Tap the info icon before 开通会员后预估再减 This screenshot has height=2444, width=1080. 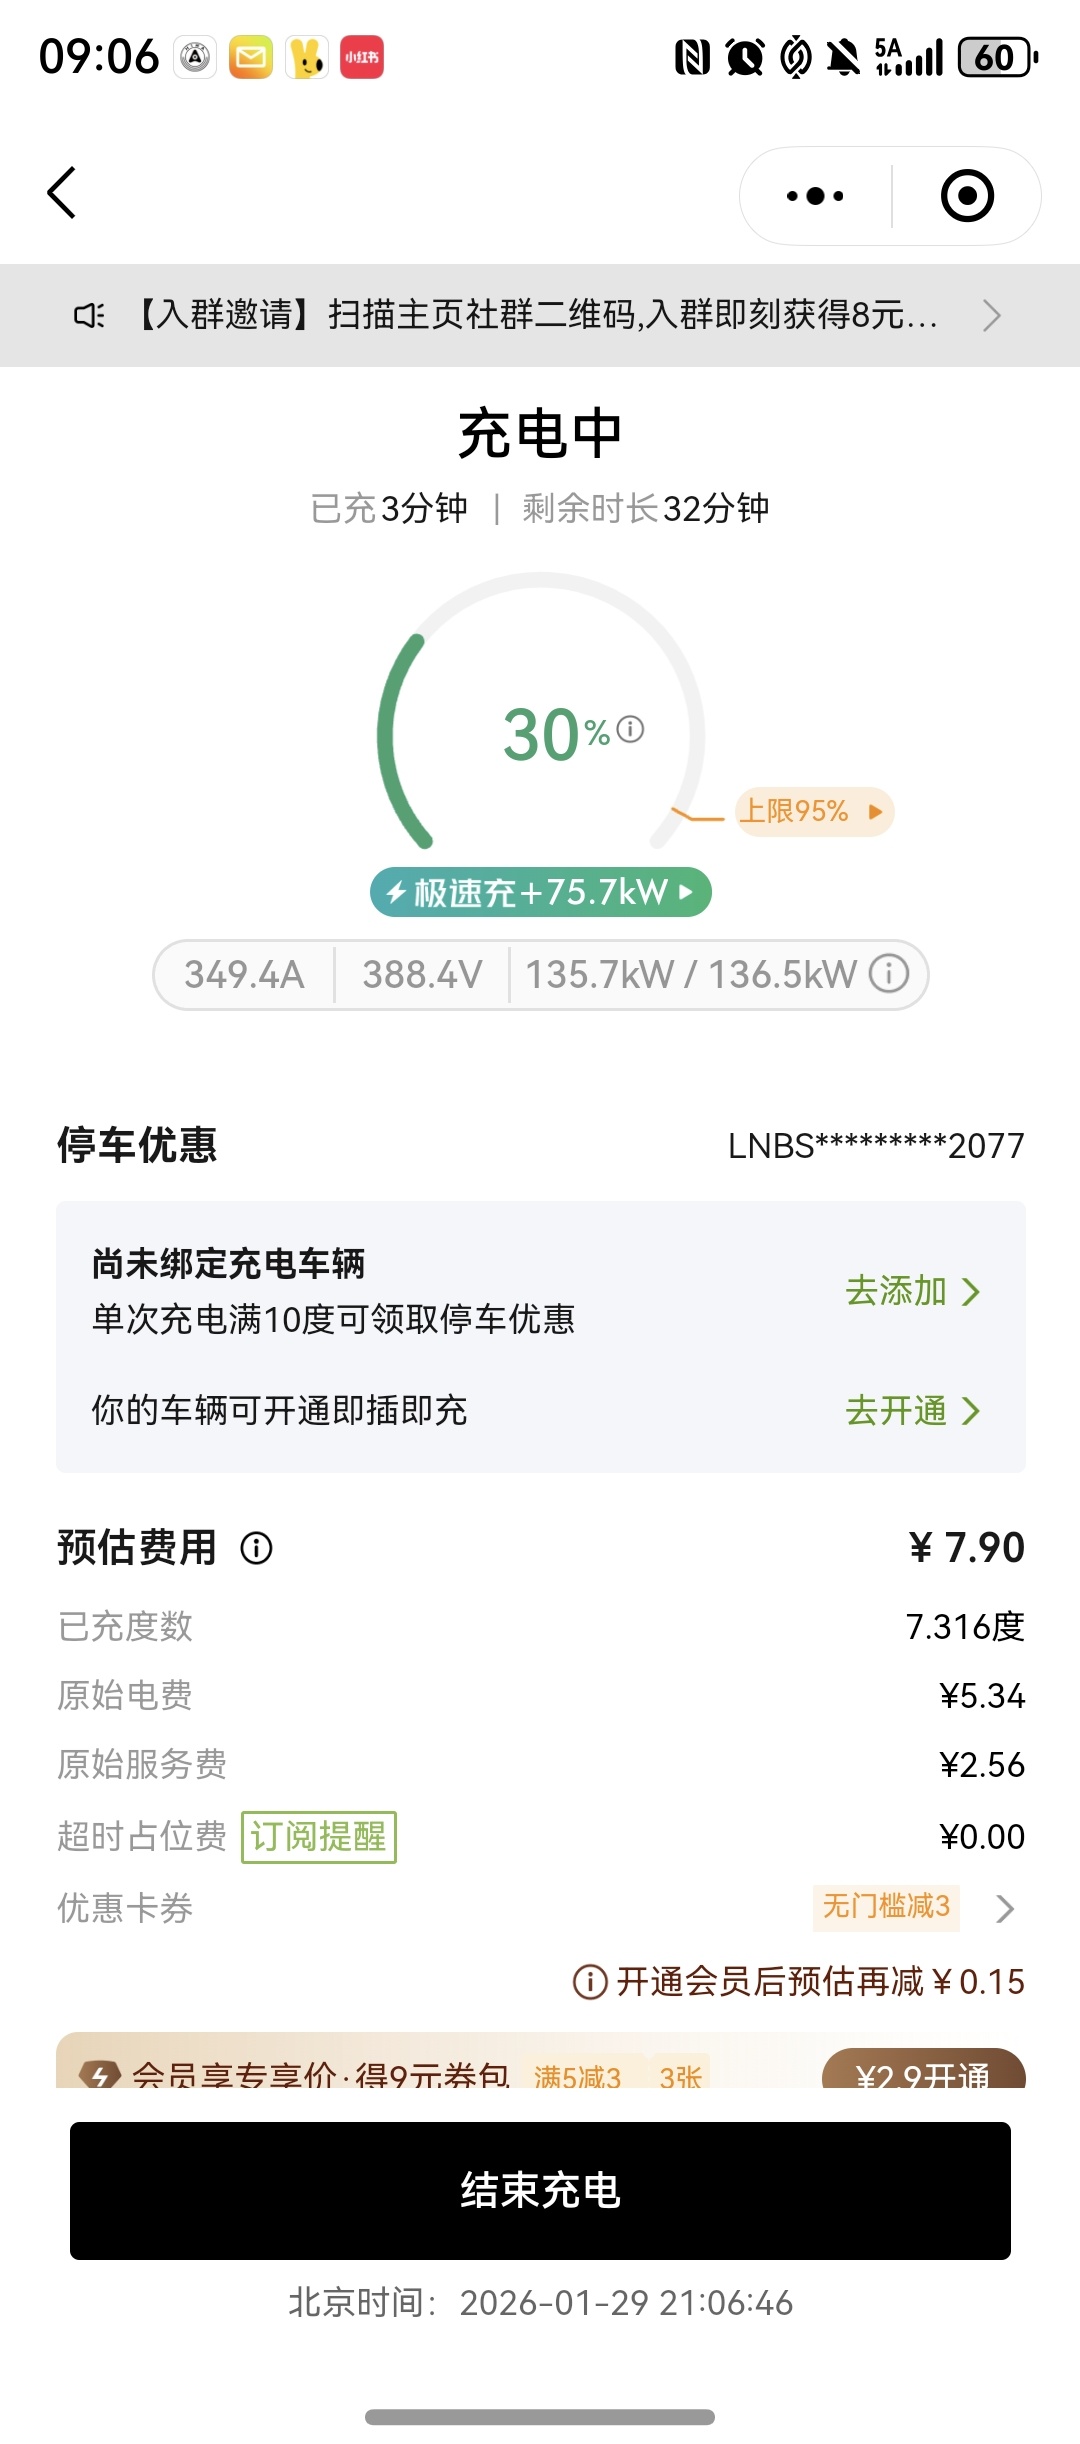[589, 1981]
